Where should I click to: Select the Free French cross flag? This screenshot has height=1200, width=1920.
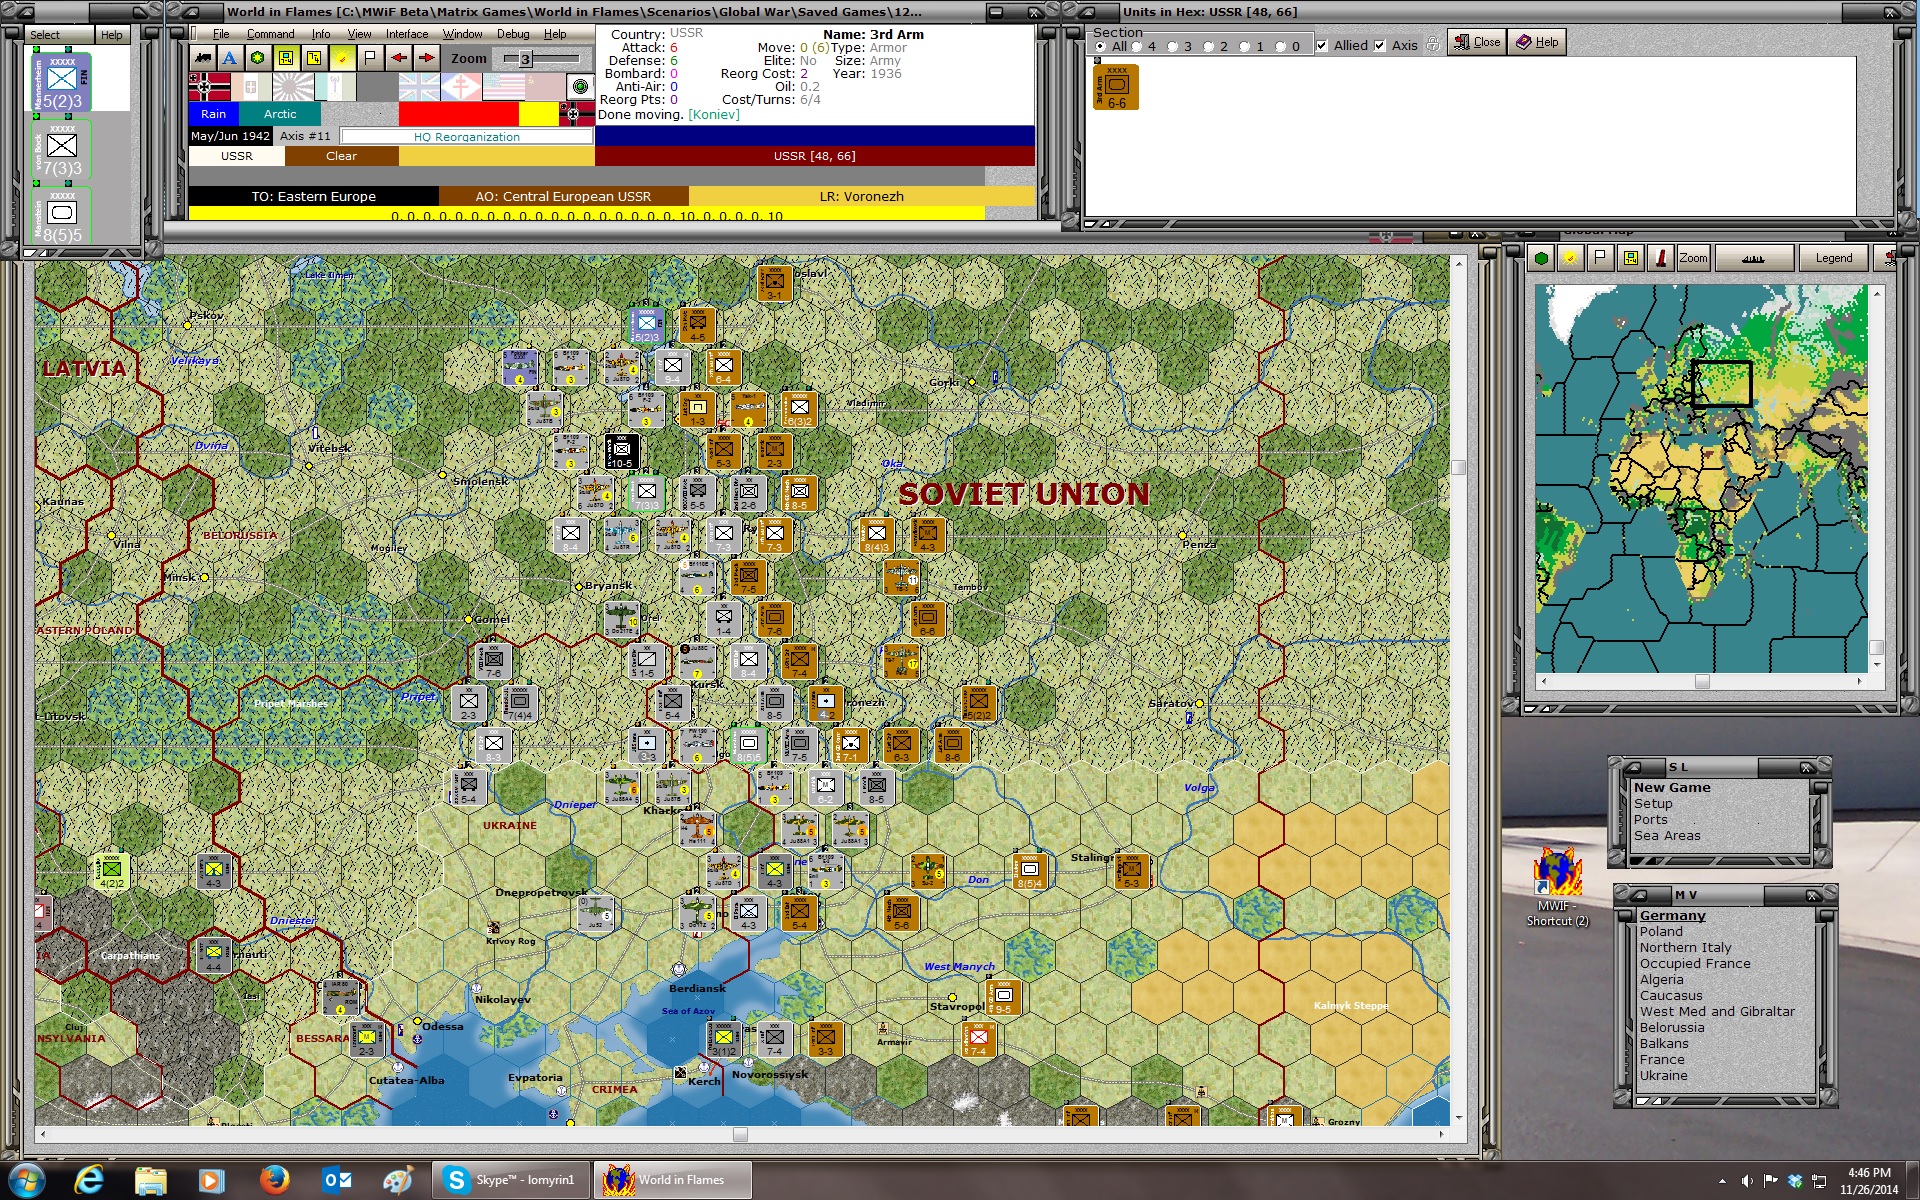(461, 87)
